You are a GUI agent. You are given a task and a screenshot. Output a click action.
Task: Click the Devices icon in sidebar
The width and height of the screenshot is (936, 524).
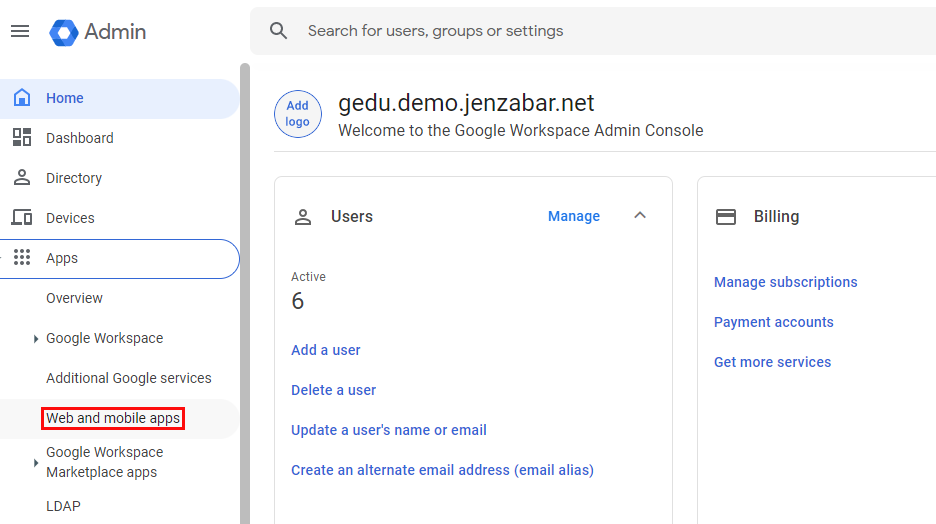22,218
